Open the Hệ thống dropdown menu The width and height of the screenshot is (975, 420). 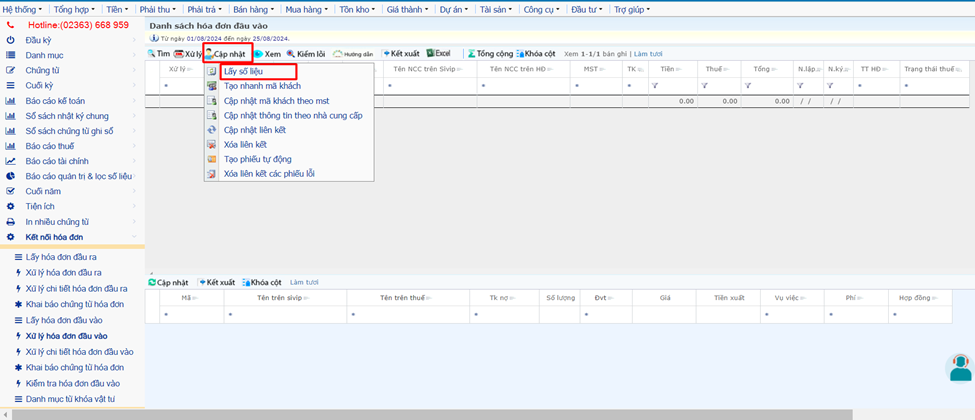click(x=22, y=8)
